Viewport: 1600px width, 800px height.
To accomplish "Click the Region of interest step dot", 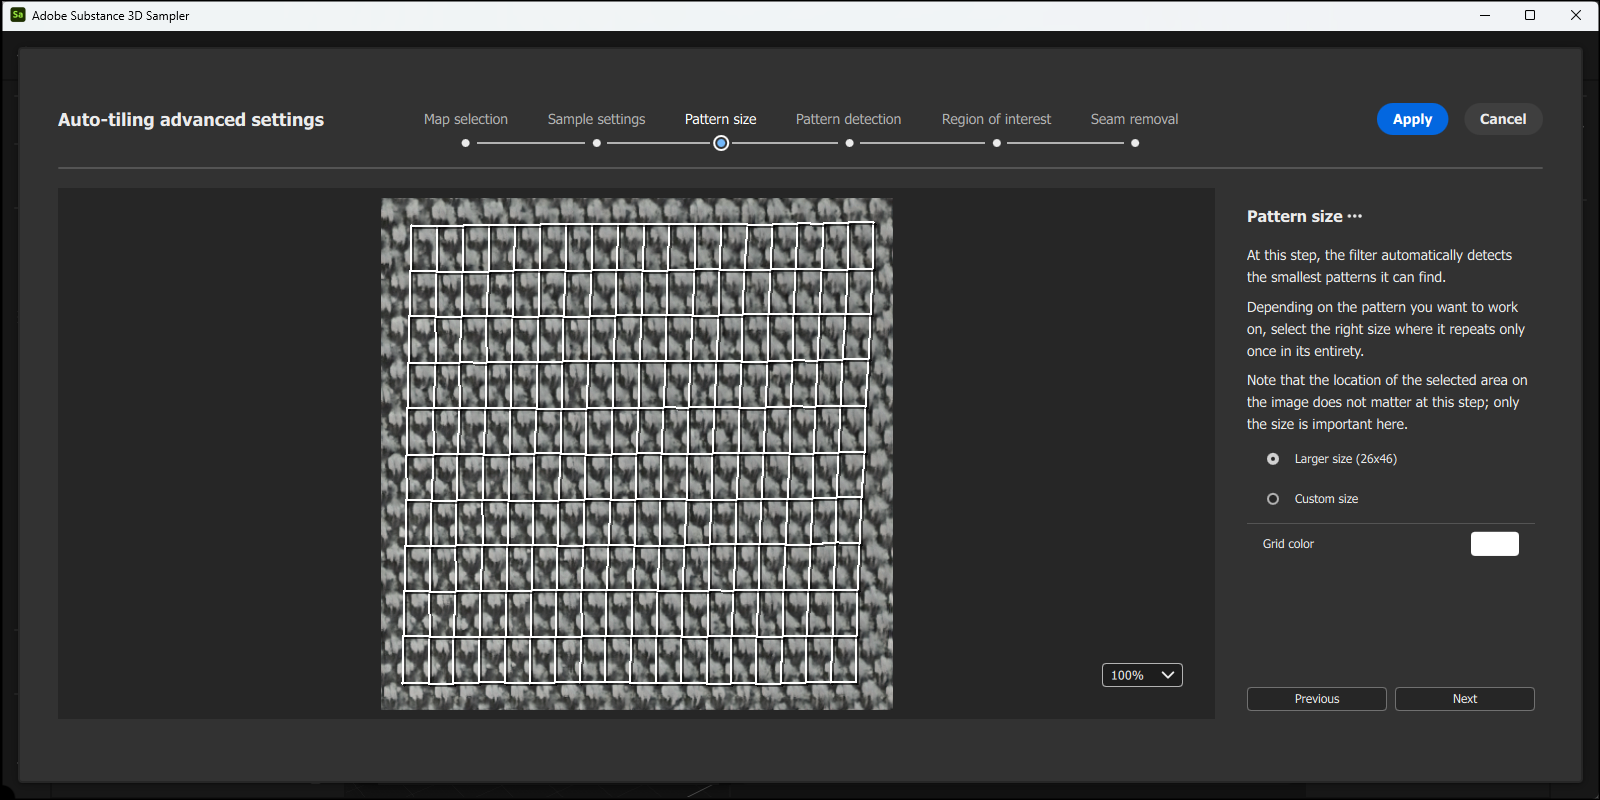I will (996, 143).
